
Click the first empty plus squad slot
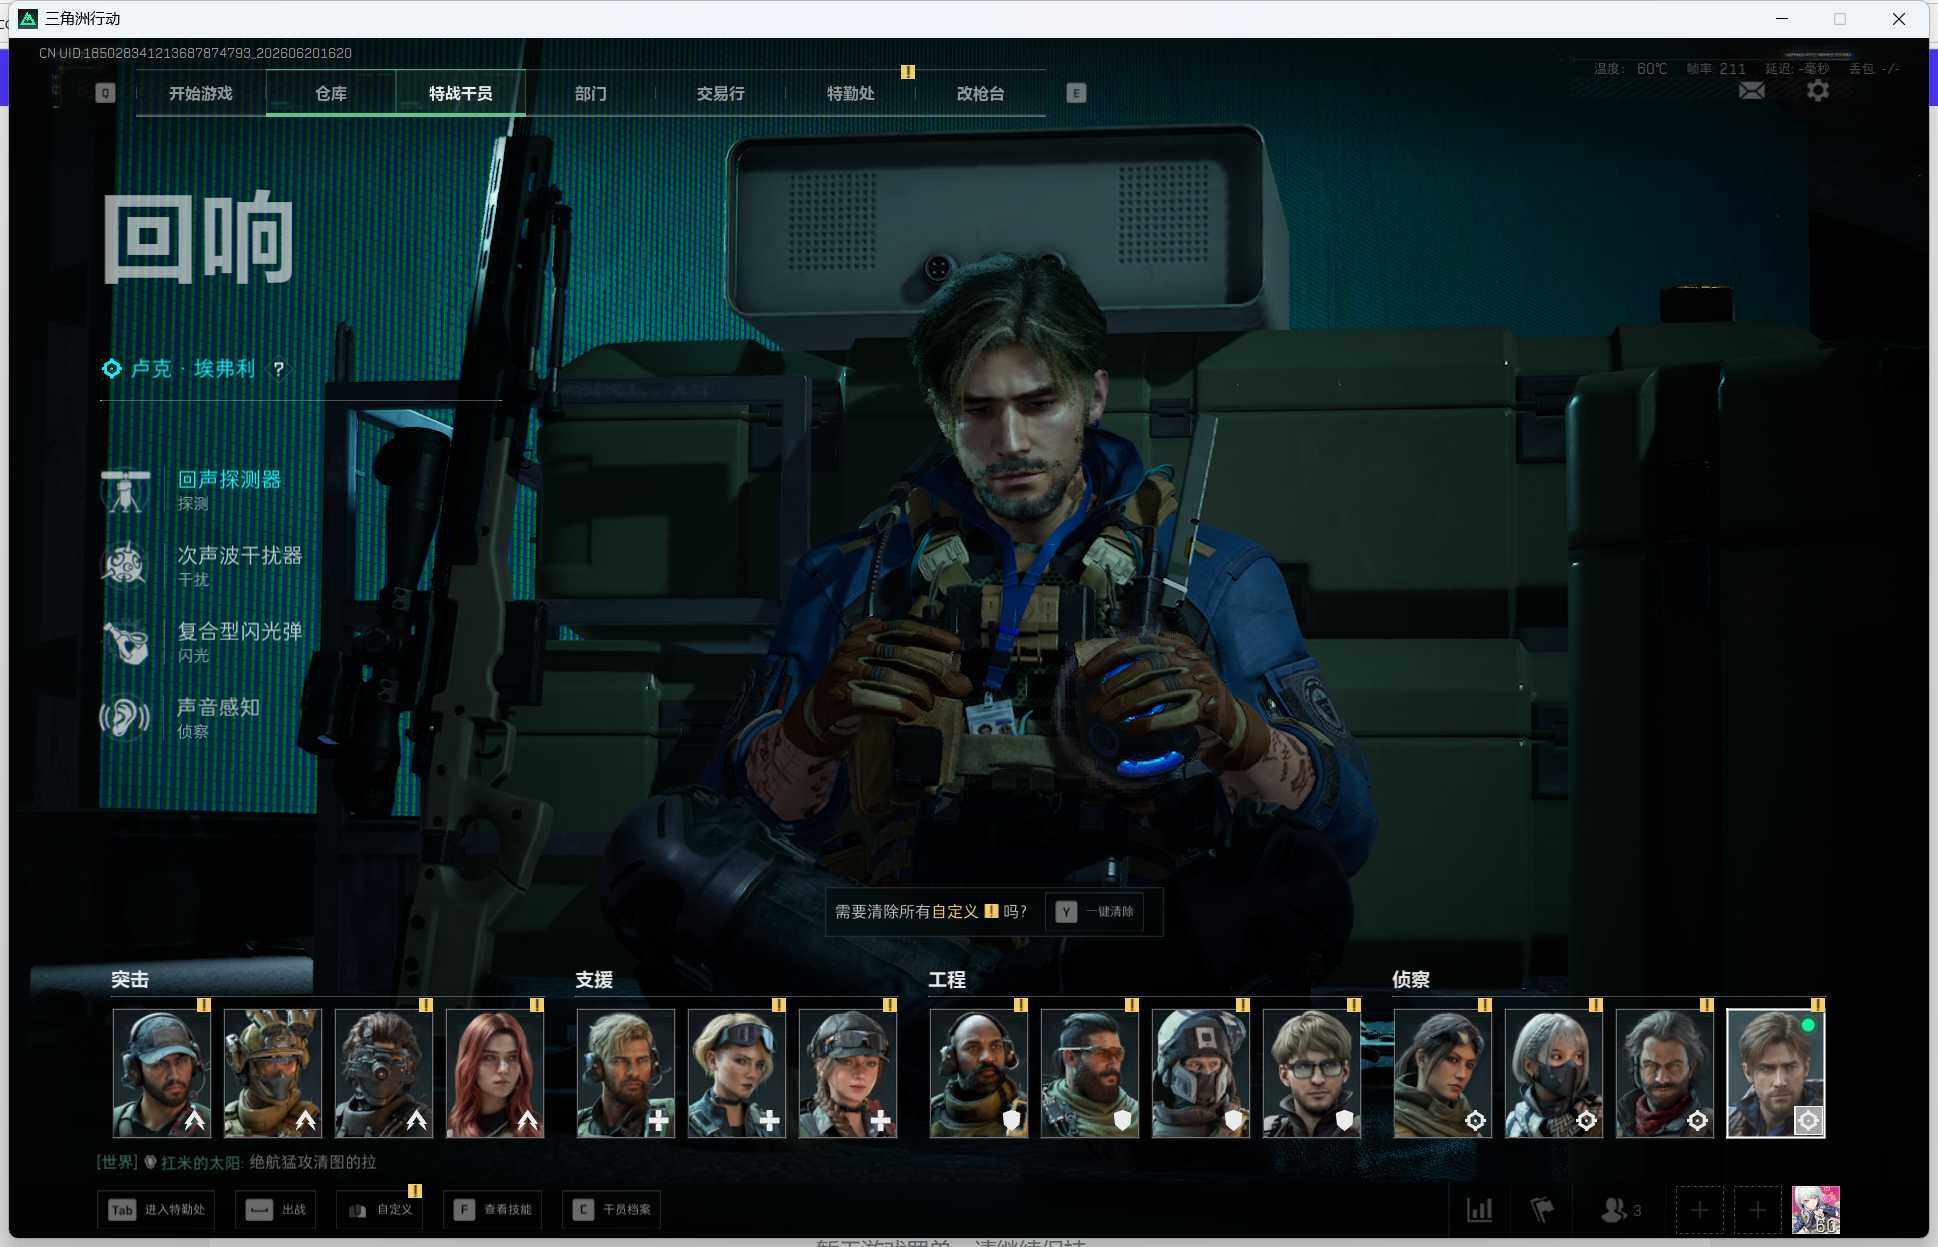tap(1699, 1210)
